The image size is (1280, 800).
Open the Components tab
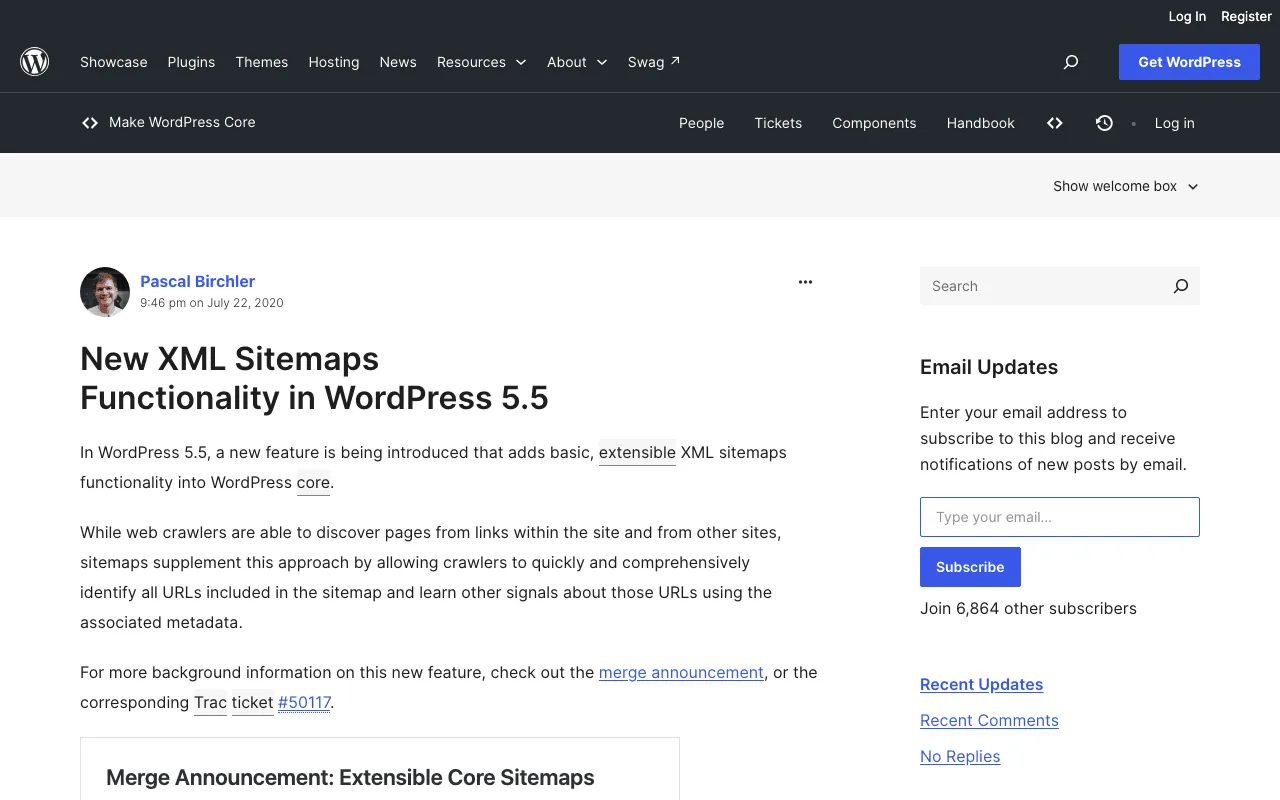pyautogui.click(x=874, y=123)
